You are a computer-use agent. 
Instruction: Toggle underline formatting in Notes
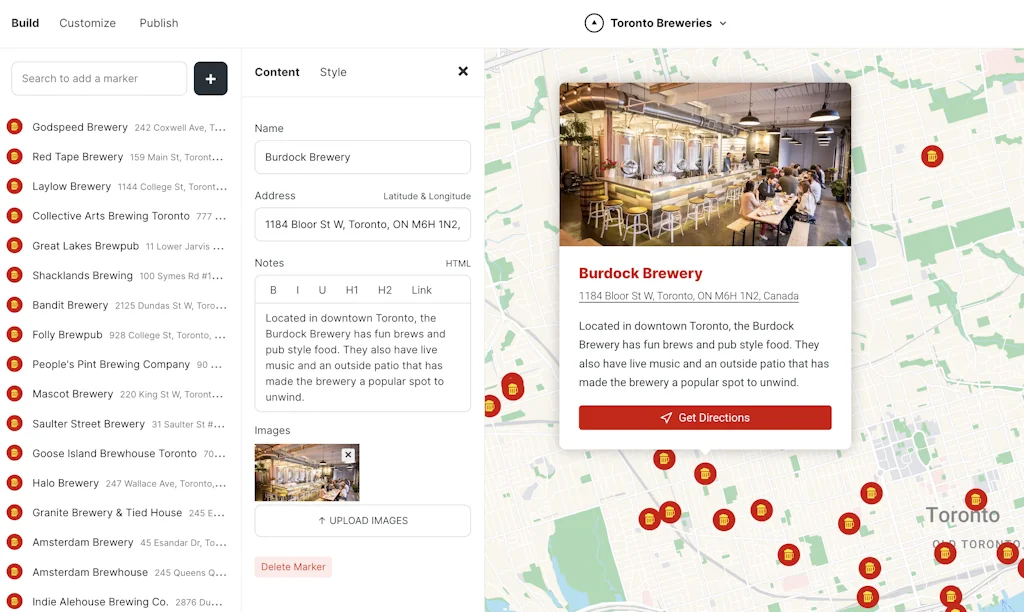click(322, 290)
